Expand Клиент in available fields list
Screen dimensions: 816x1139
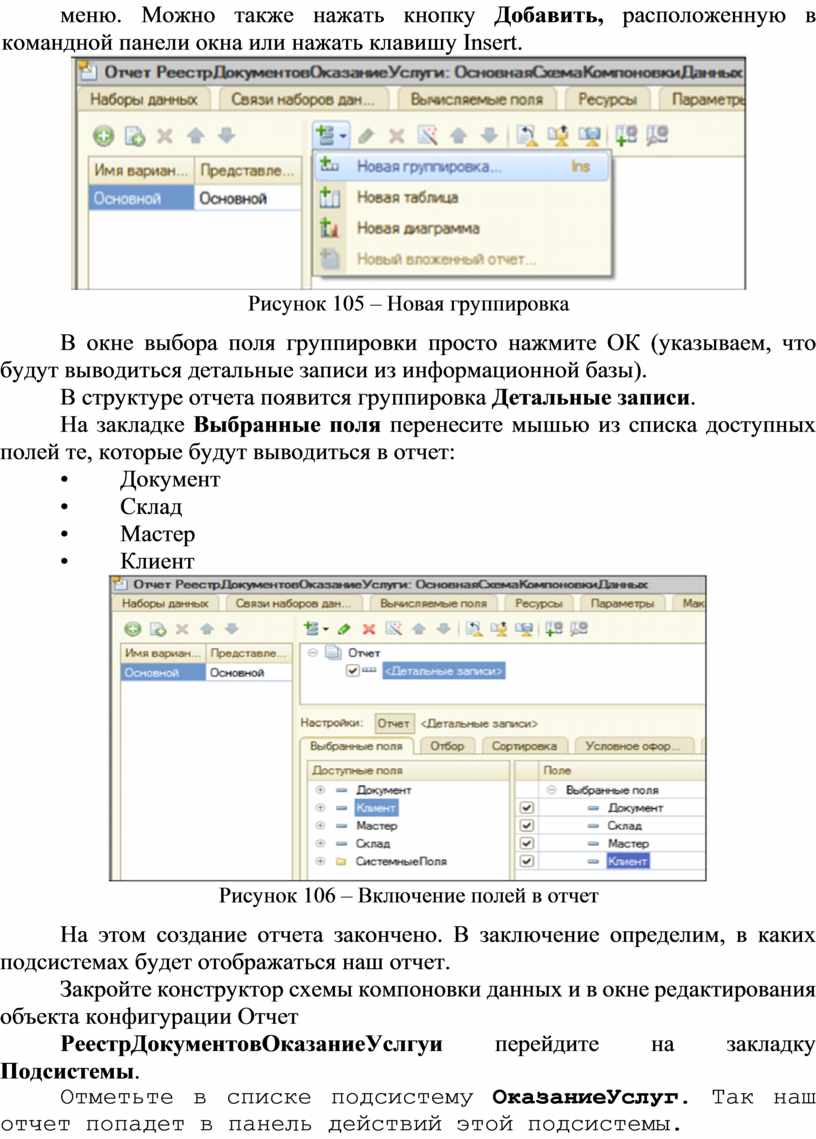click(320, 808)
